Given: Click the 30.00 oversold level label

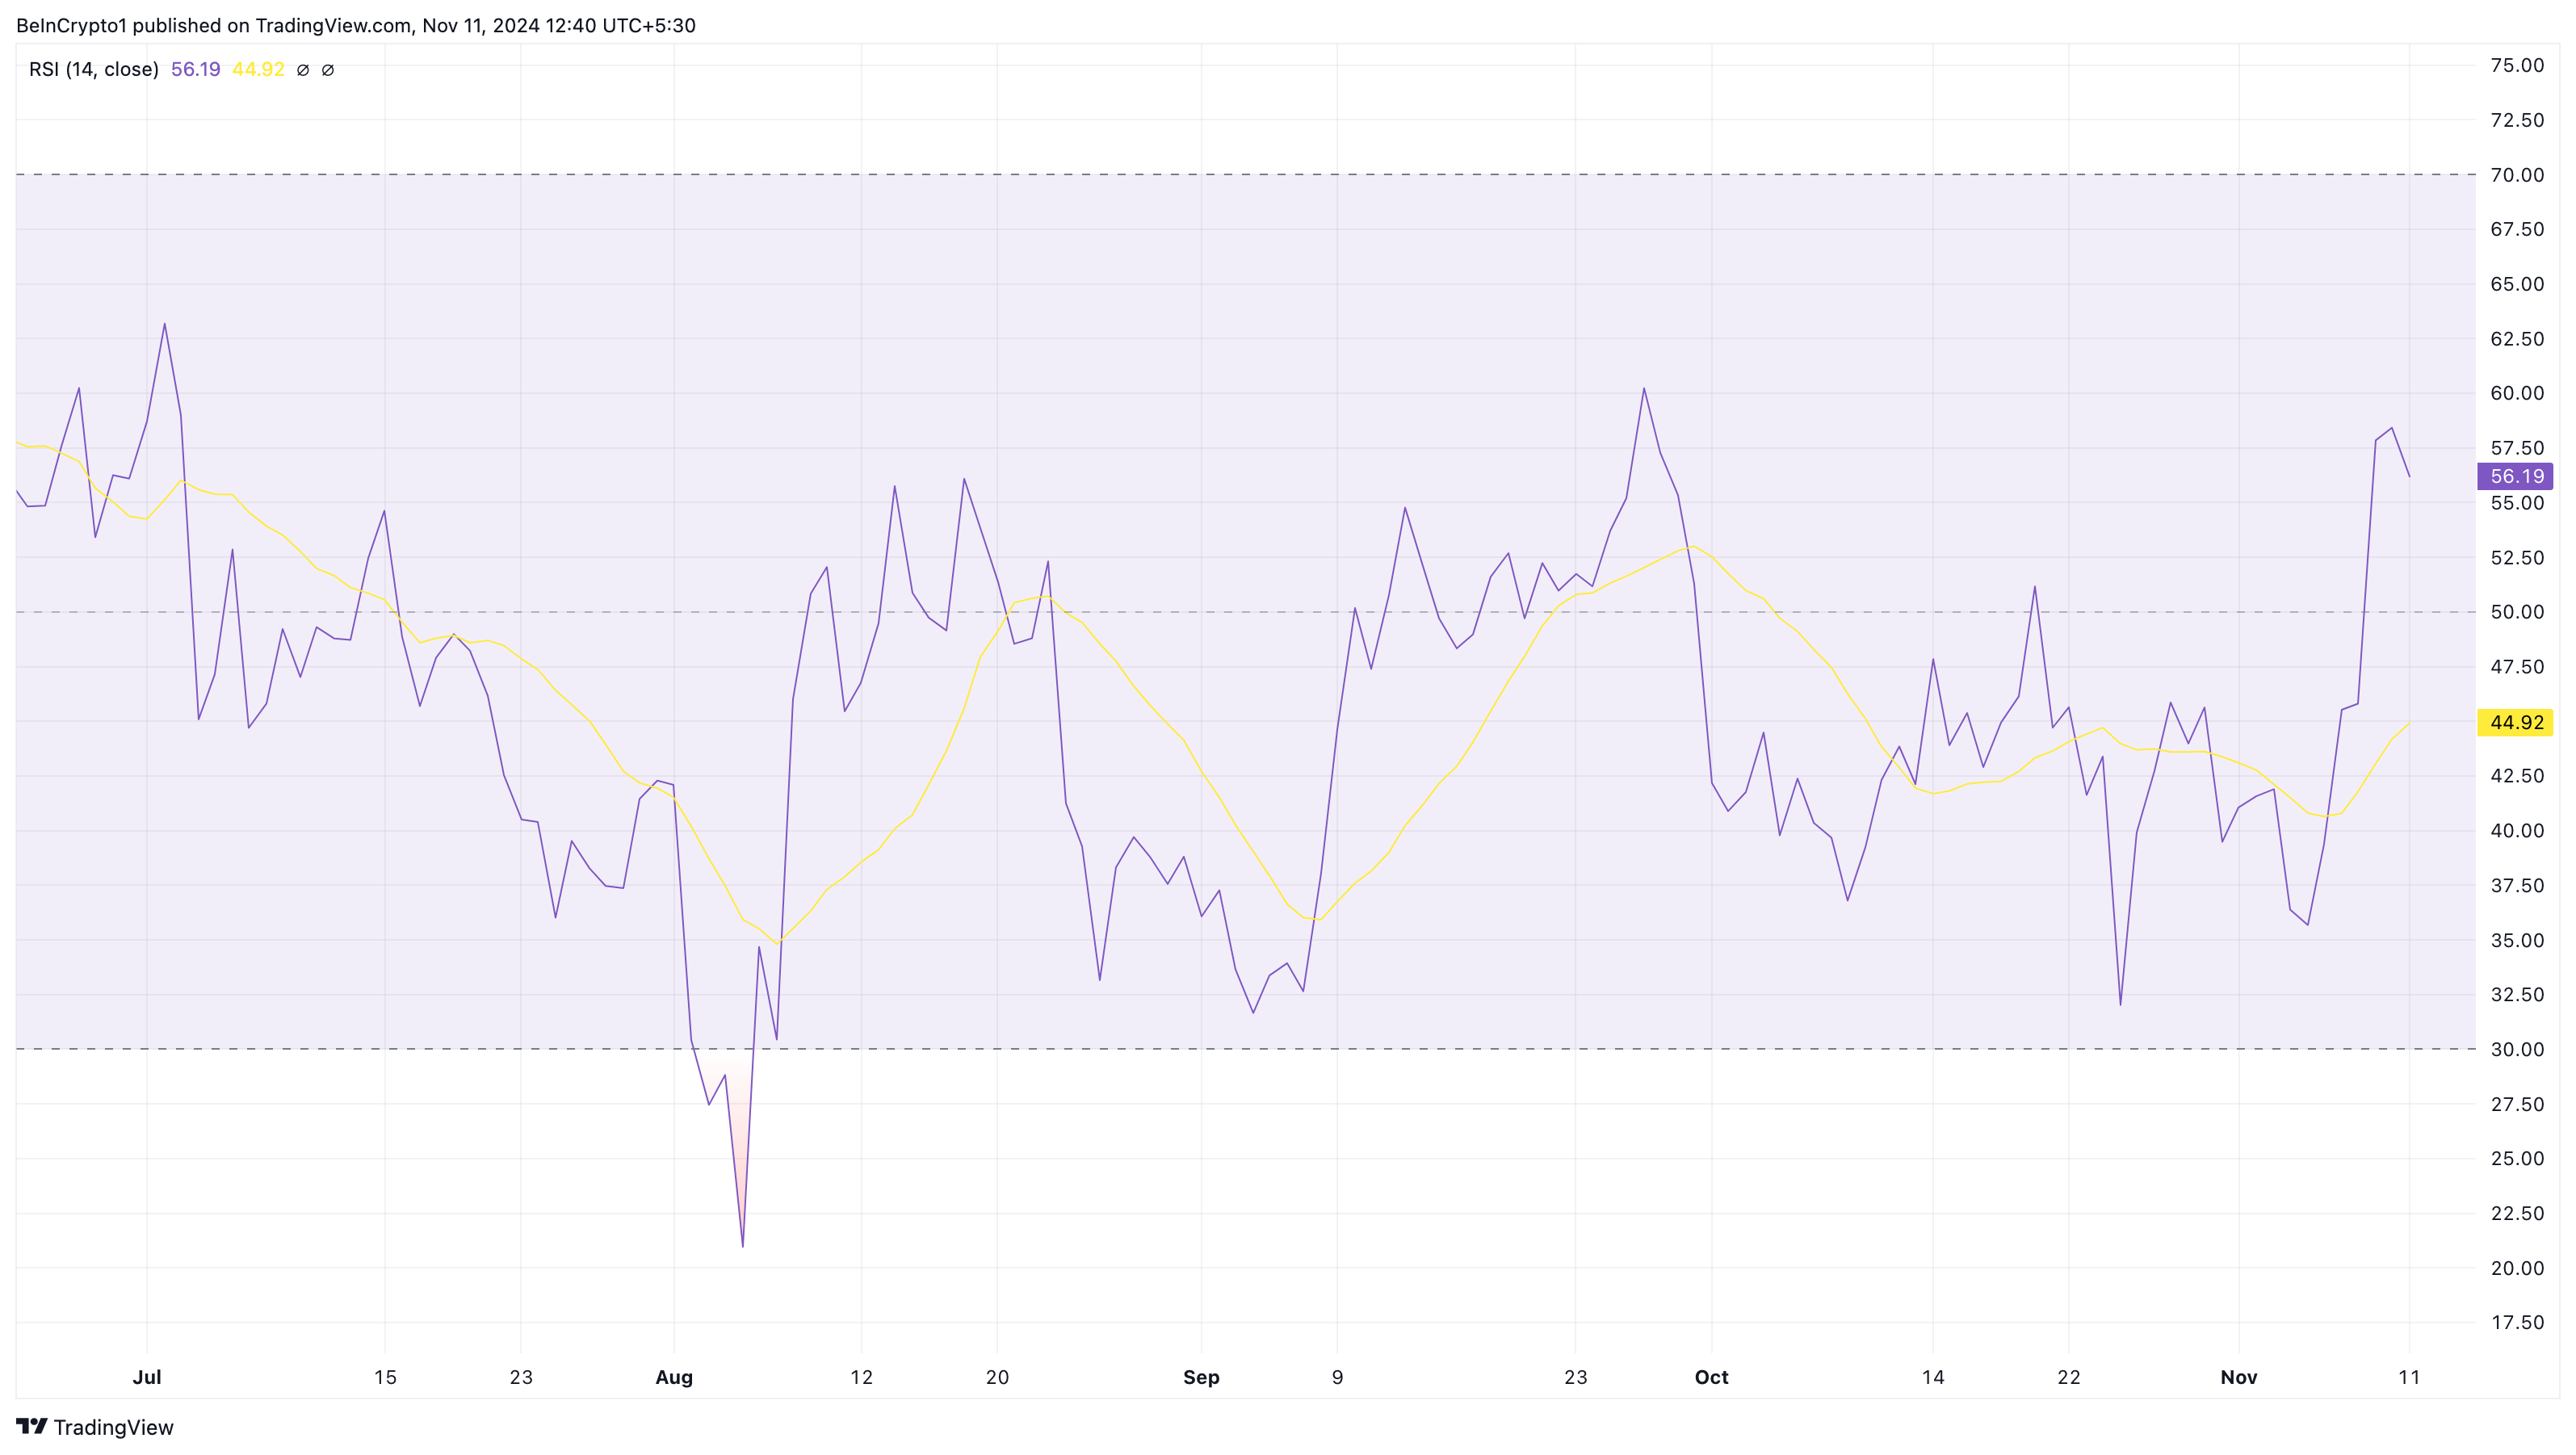Looking at the screenshot, I should pos(2516,1049).
